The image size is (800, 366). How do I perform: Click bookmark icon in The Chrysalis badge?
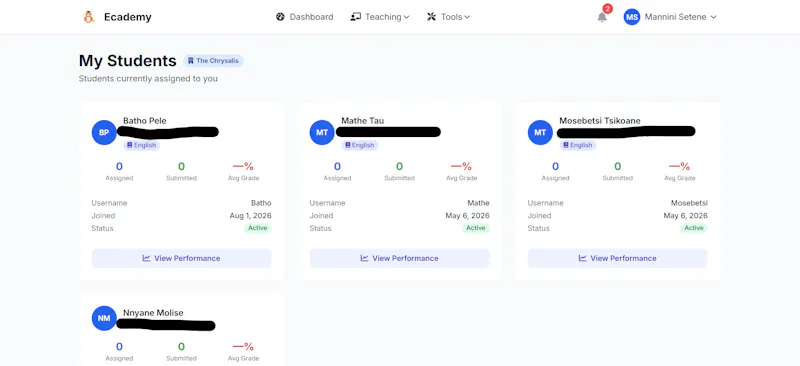(x=191, y=61)
